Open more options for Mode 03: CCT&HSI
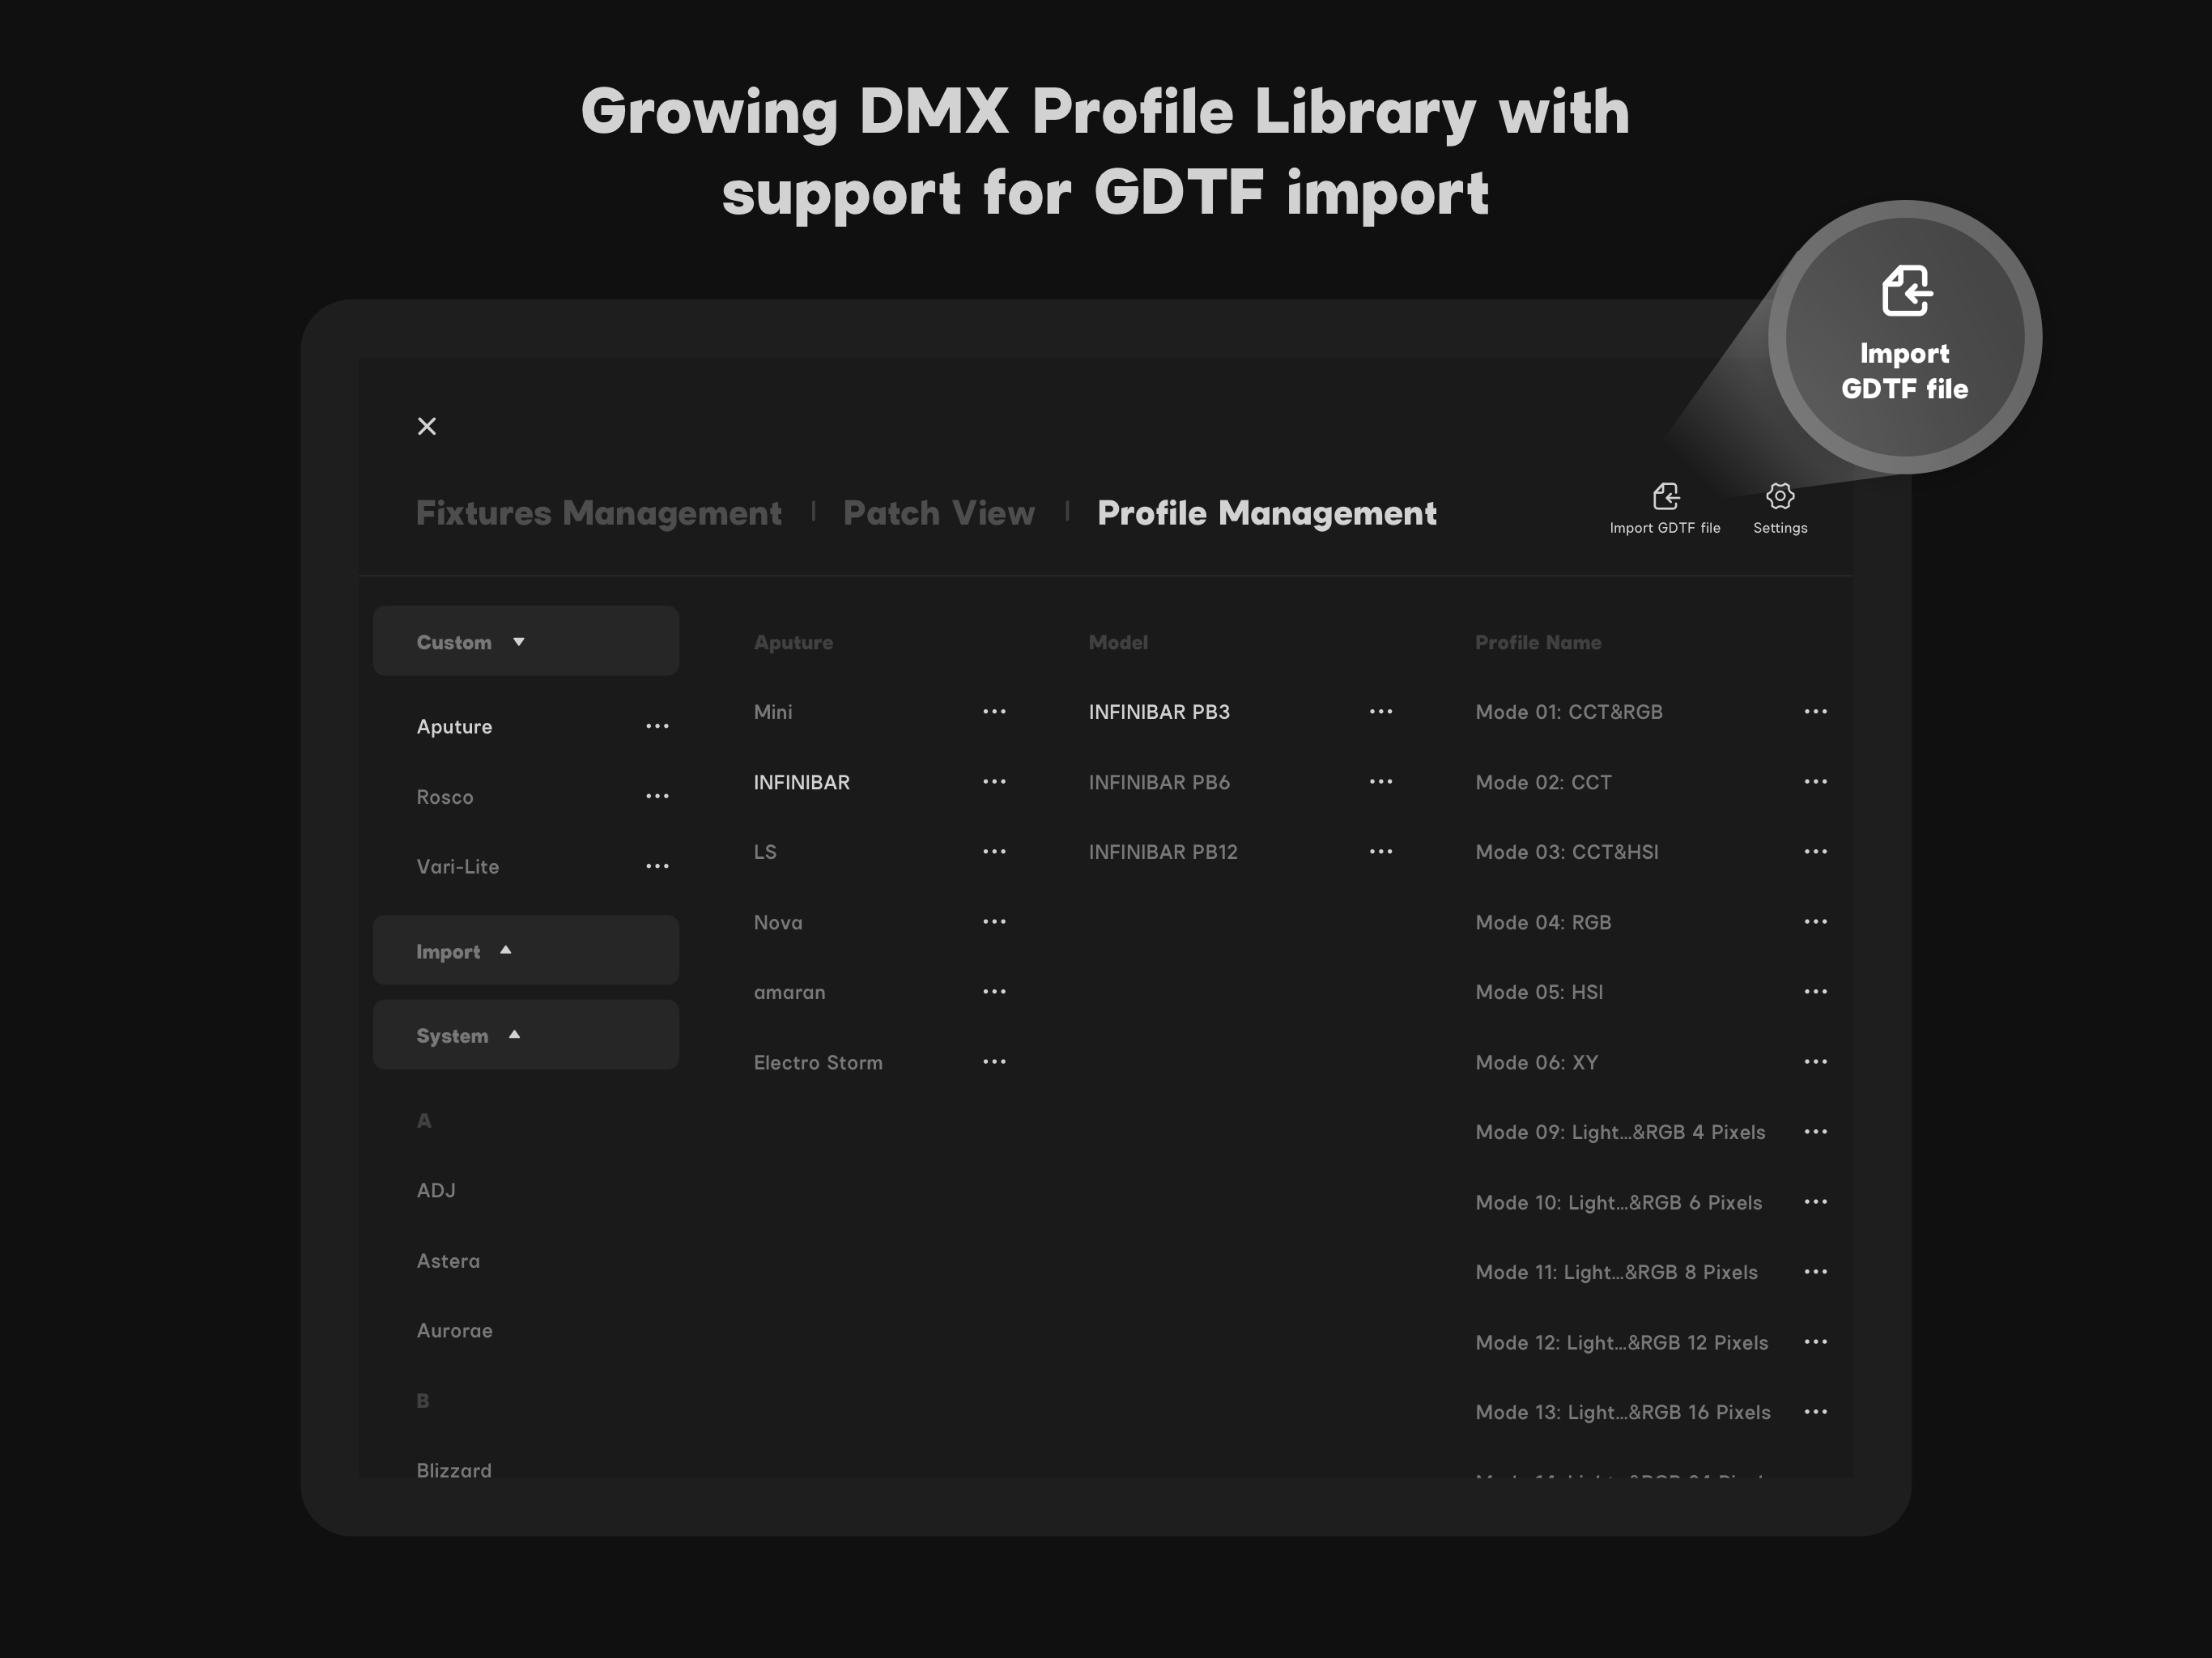 point(1816,852)
